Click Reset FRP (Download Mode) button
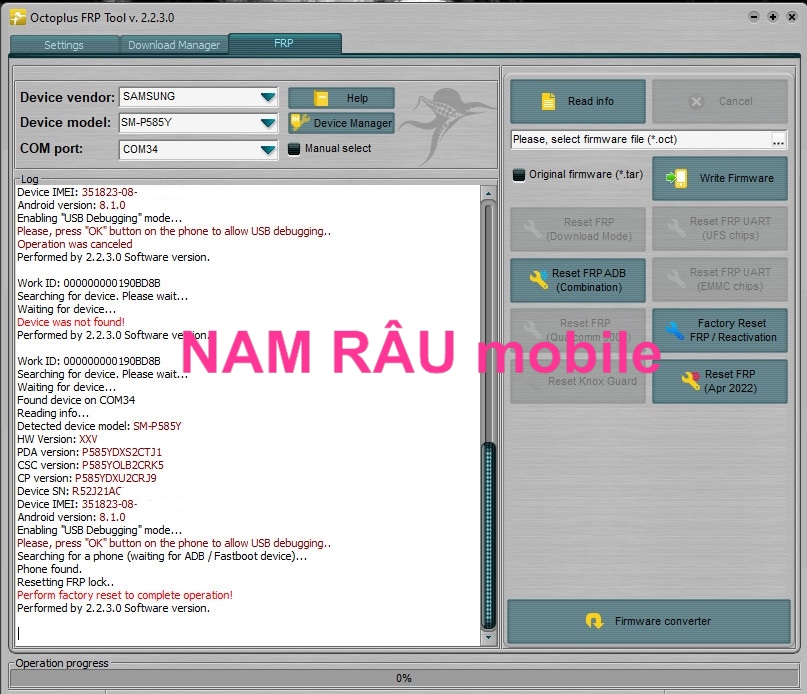 click(577, 229)
